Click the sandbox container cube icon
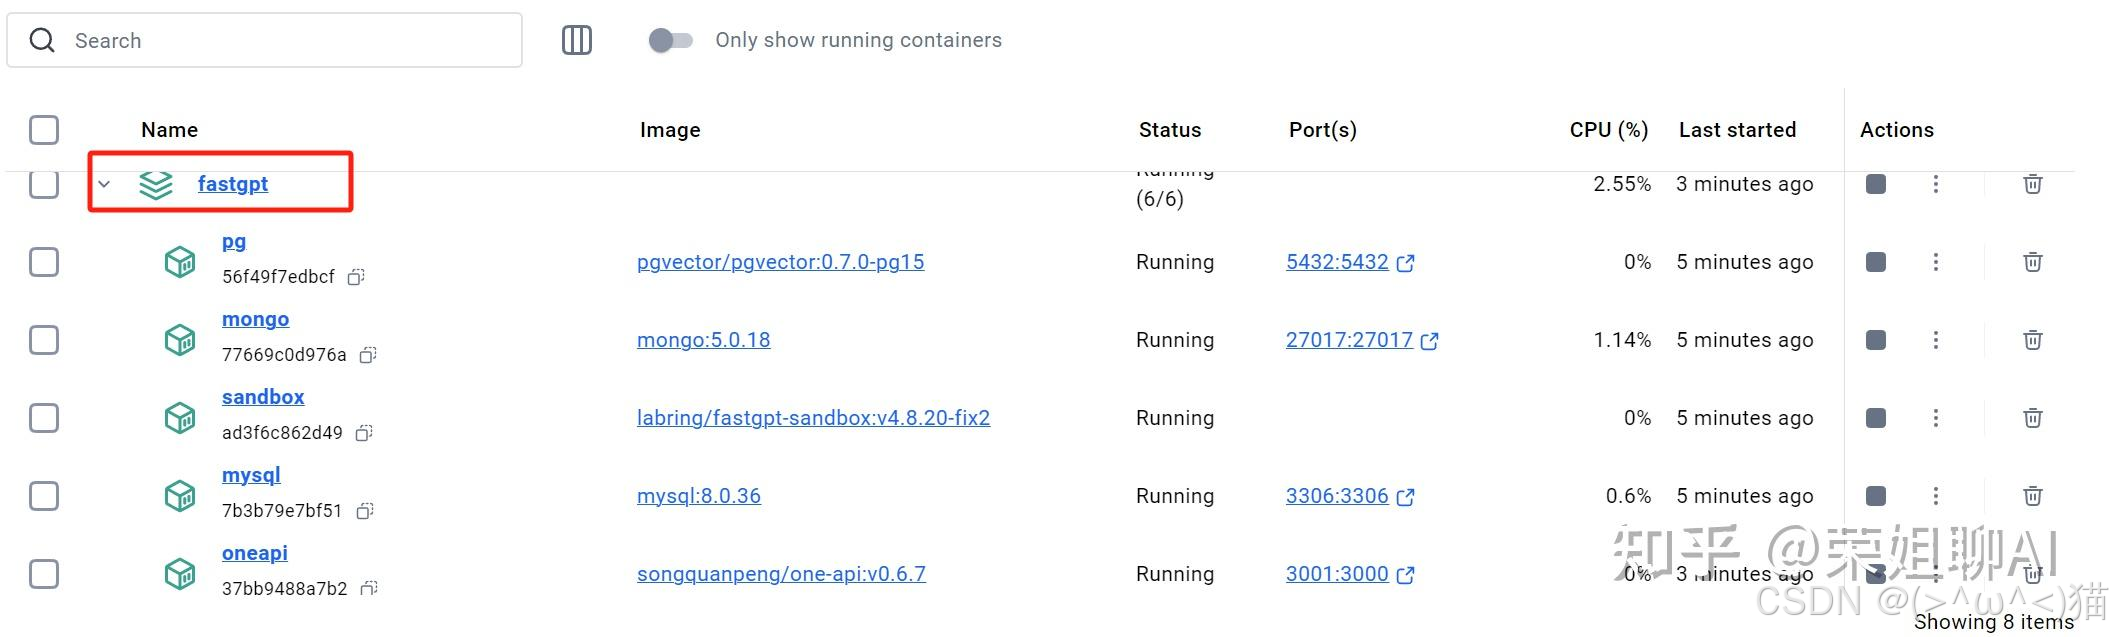The width and height of the screenshot is (2113, 637). pyautogui.click(x=180, y=418)
